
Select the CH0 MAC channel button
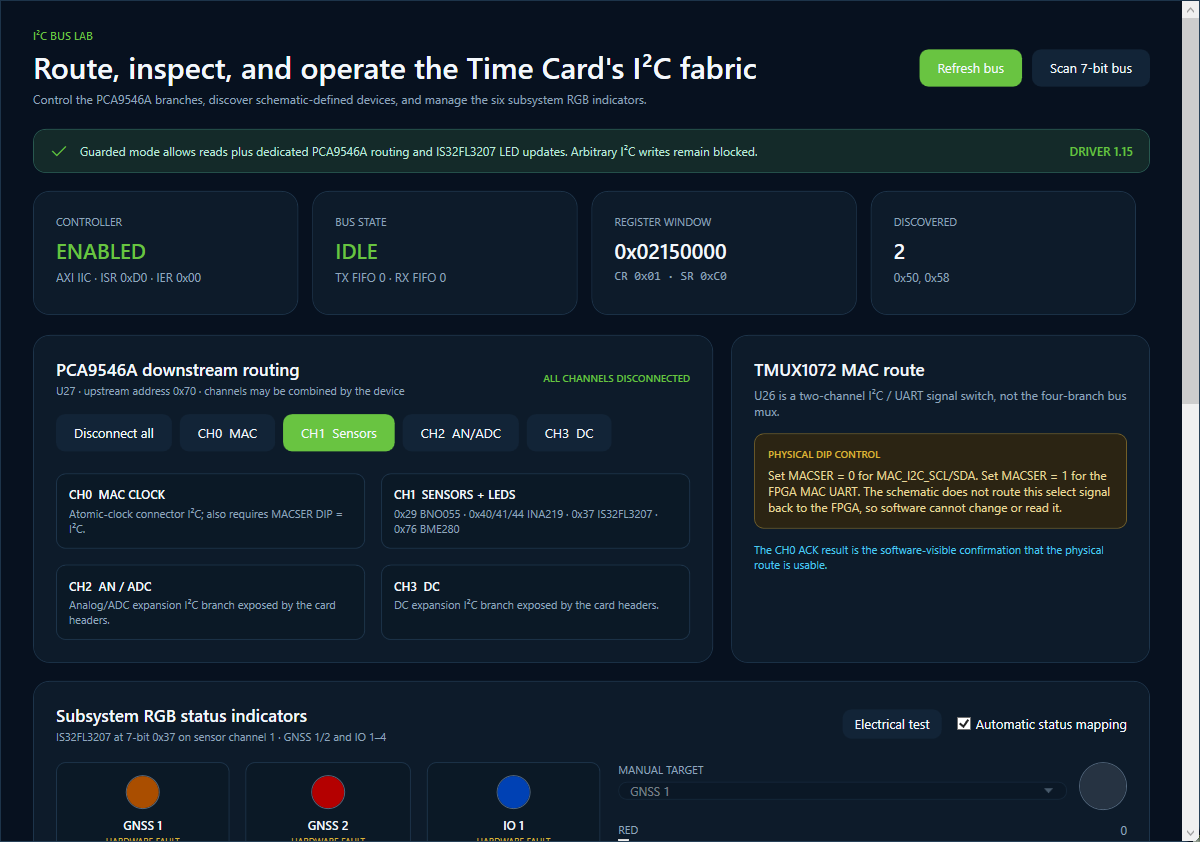pos(227,433)
